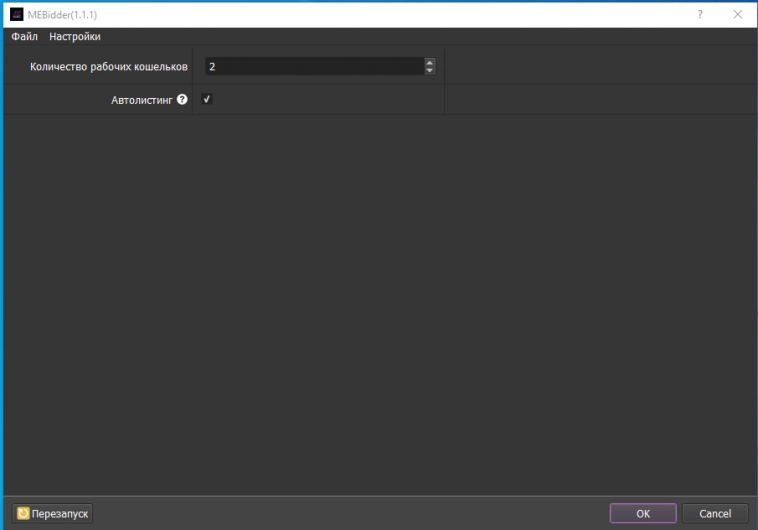Click the Количество рабочих кошельков label
The height and width of the screenshot is (530, 758).
[x=109, y=67]
